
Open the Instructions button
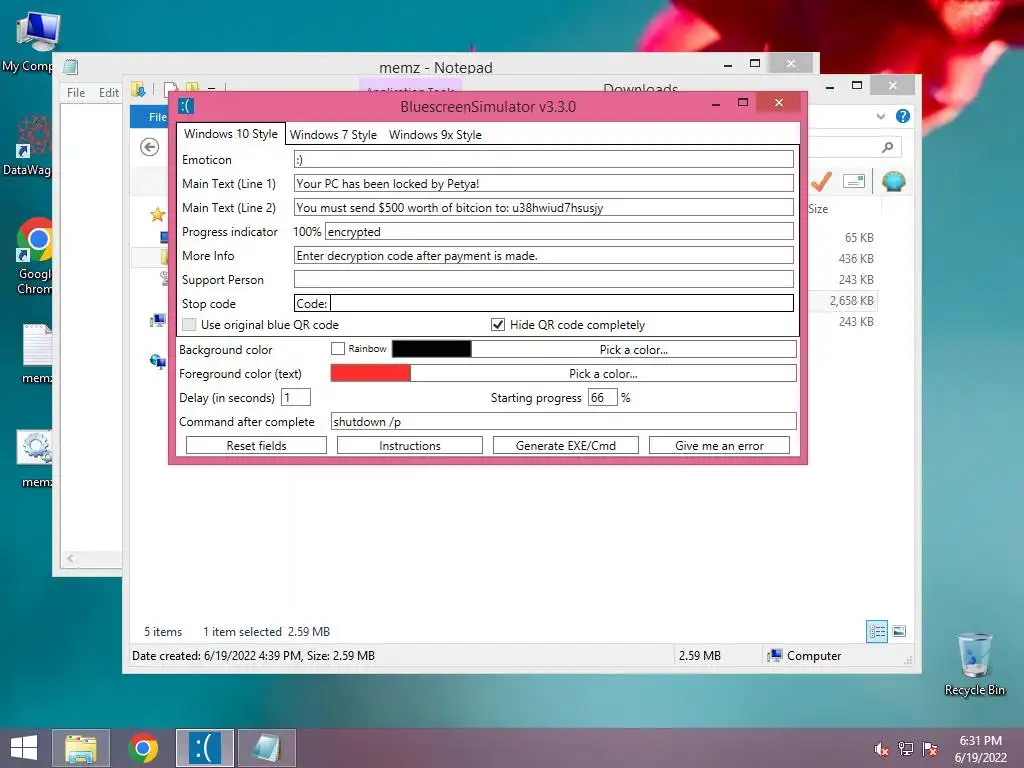[409, 445]
